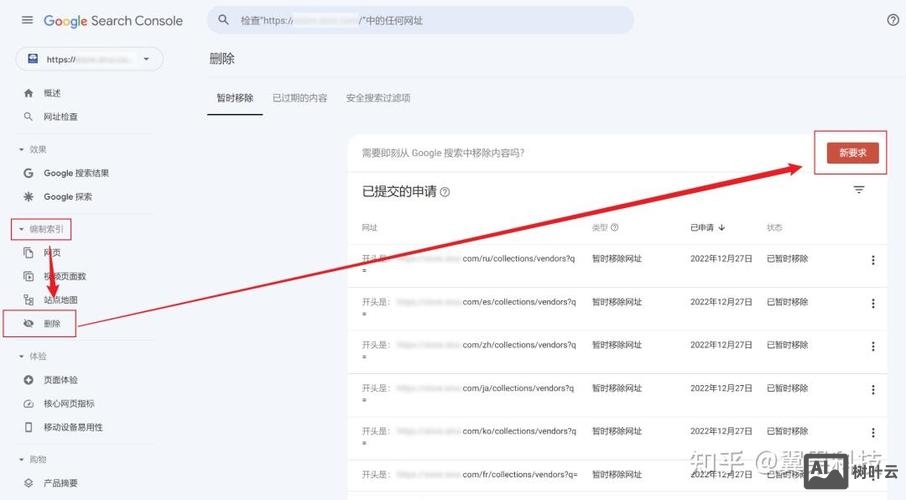
Task: Click help icon beside 类型 column header
Action: [x=615, y=227]
